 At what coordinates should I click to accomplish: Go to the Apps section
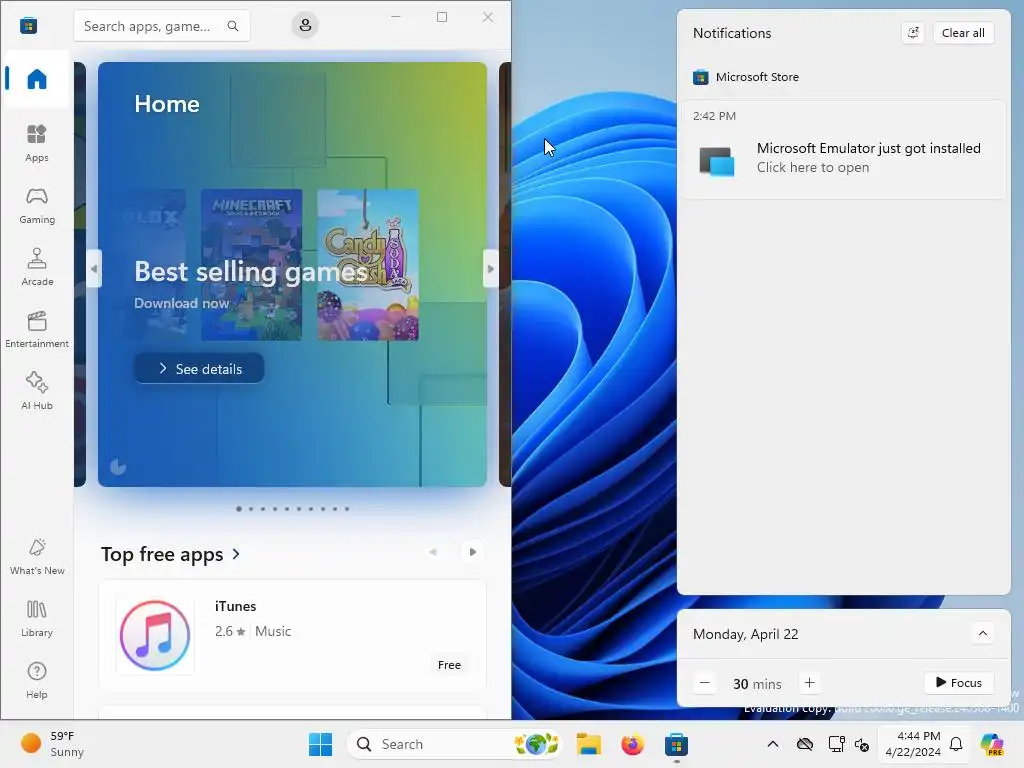[x=37, y=144]
